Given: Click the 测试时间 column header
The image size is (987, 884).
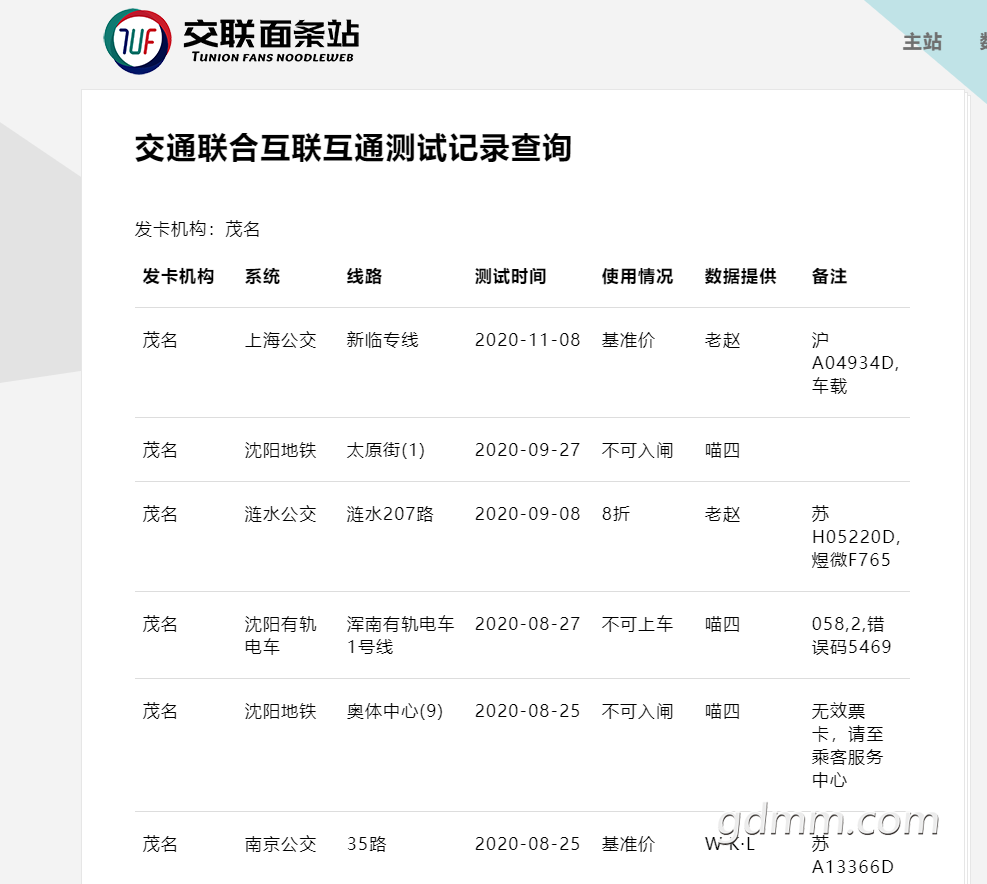Looking at the screenshot, I should pyautogui.click(x=510, y=277).
